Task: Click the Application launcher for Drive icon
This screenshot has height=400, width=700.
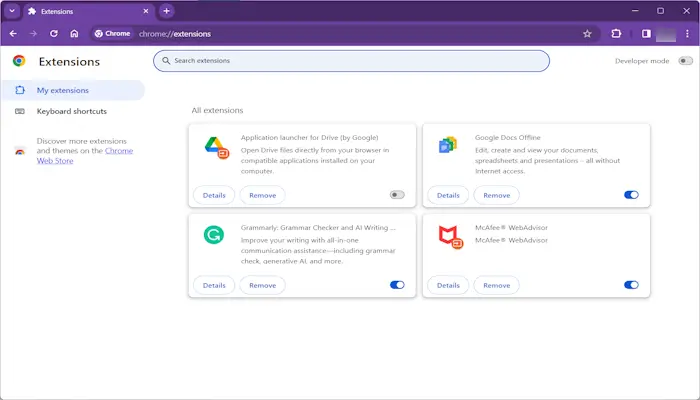Action: (x=217, y=148)
